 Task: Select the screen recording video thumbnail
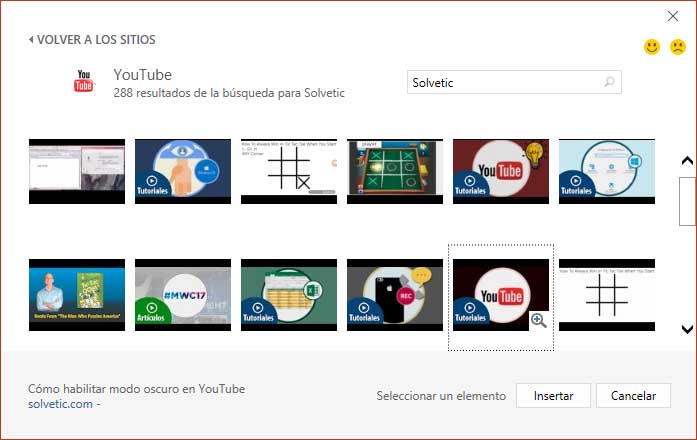(x=77, y=172)
